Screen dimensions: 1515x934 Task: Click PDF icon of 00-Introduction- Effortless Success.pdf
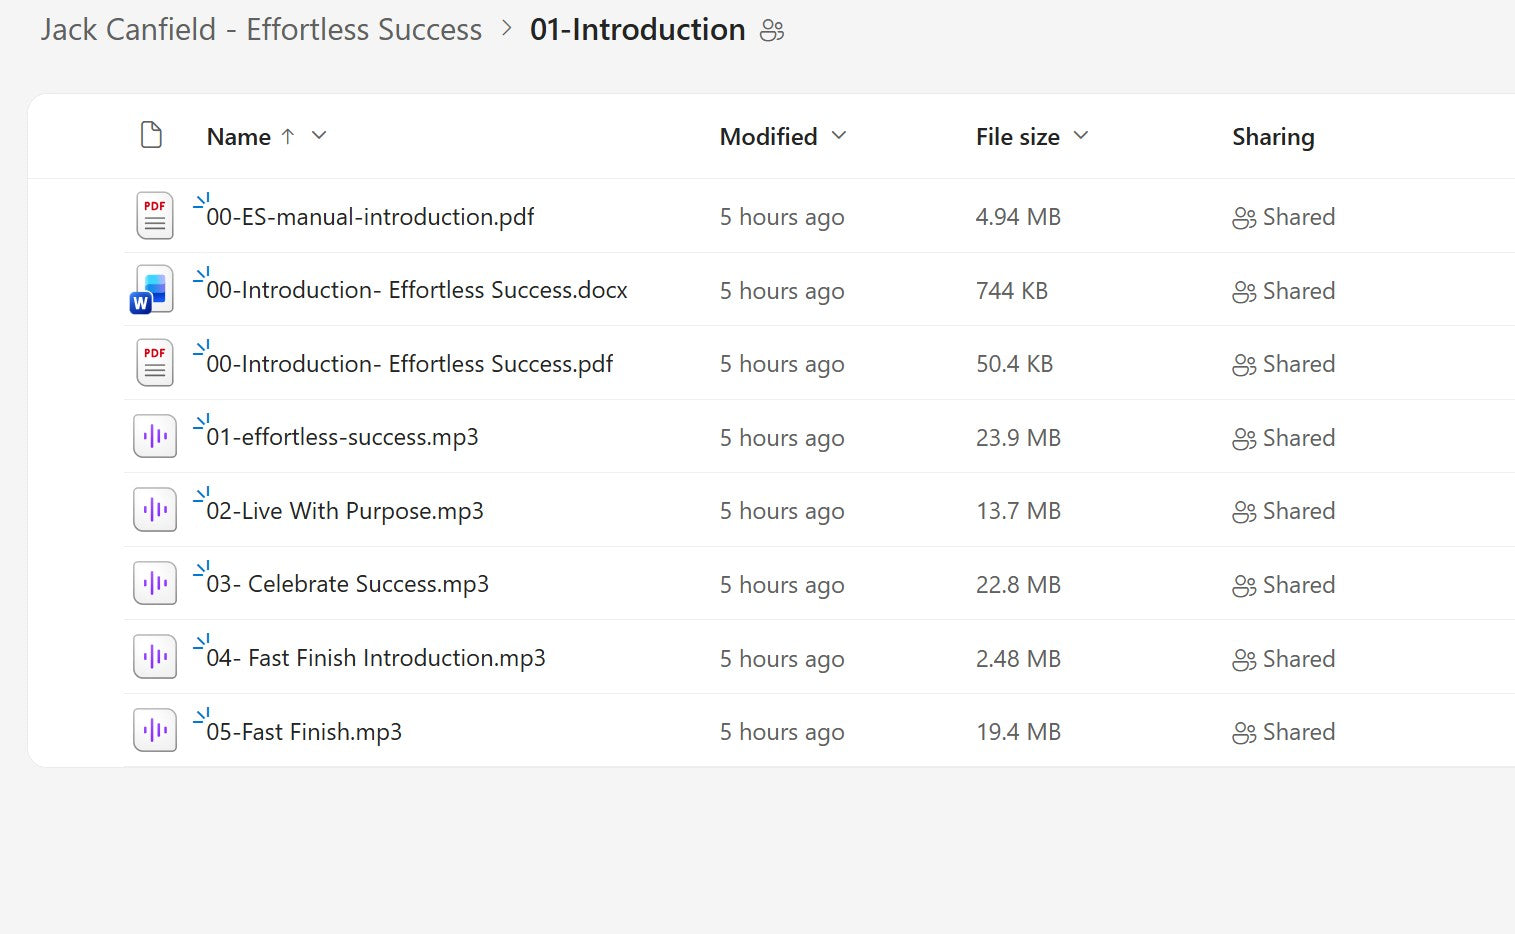(154, 363)
